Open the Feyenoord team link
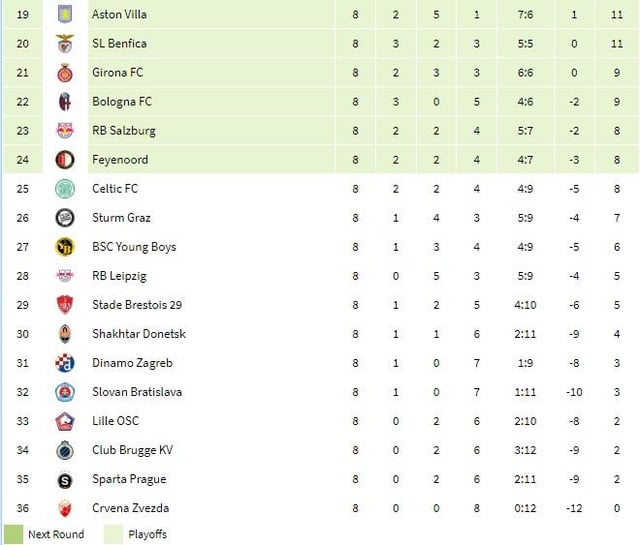The image size is (640, 545). coord(120,160)
